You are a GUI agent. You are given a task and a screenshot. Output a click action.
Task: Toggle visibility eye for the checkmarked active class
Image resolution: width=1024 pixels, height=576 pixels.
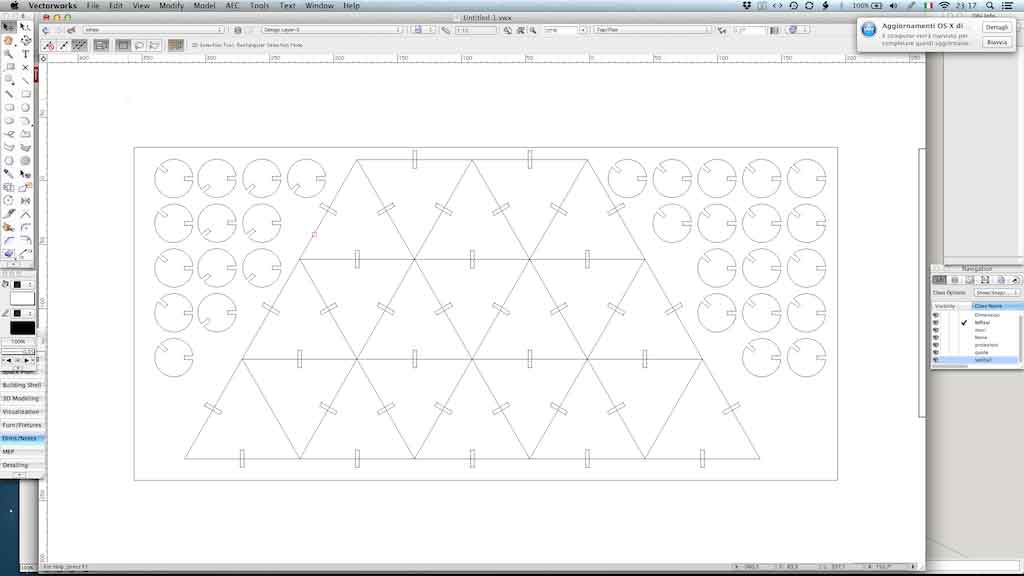tap(936, 323)
